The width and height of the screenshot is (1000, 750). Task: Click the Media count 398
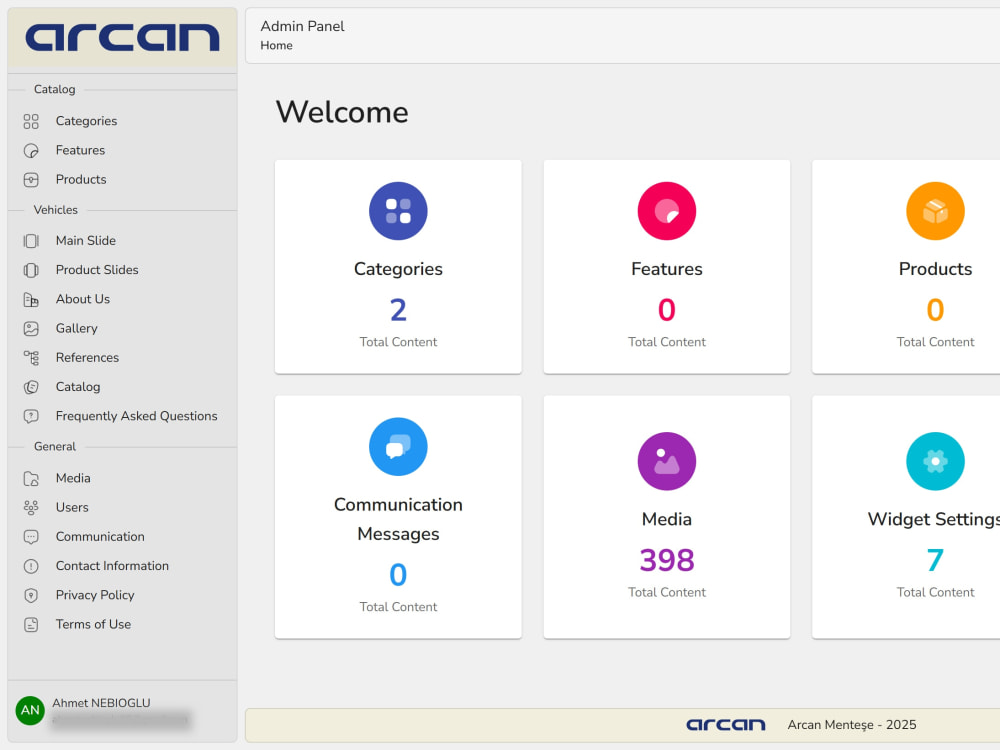[666, 561]
